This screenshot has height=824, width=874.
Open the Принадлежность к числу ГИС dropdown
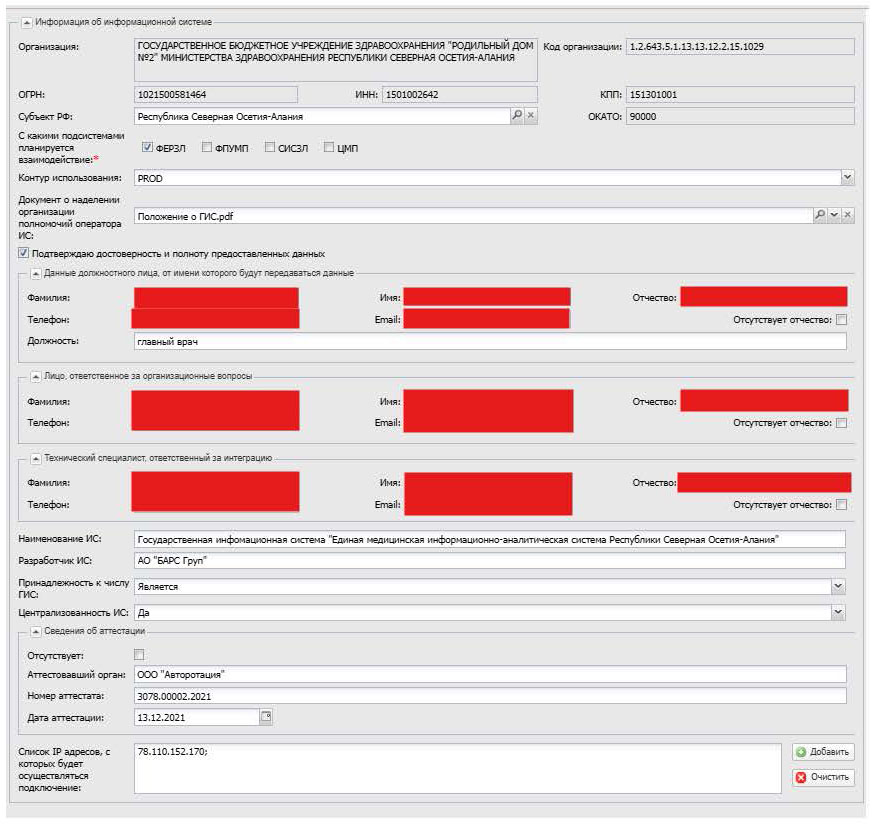click(x=838, y=586)
